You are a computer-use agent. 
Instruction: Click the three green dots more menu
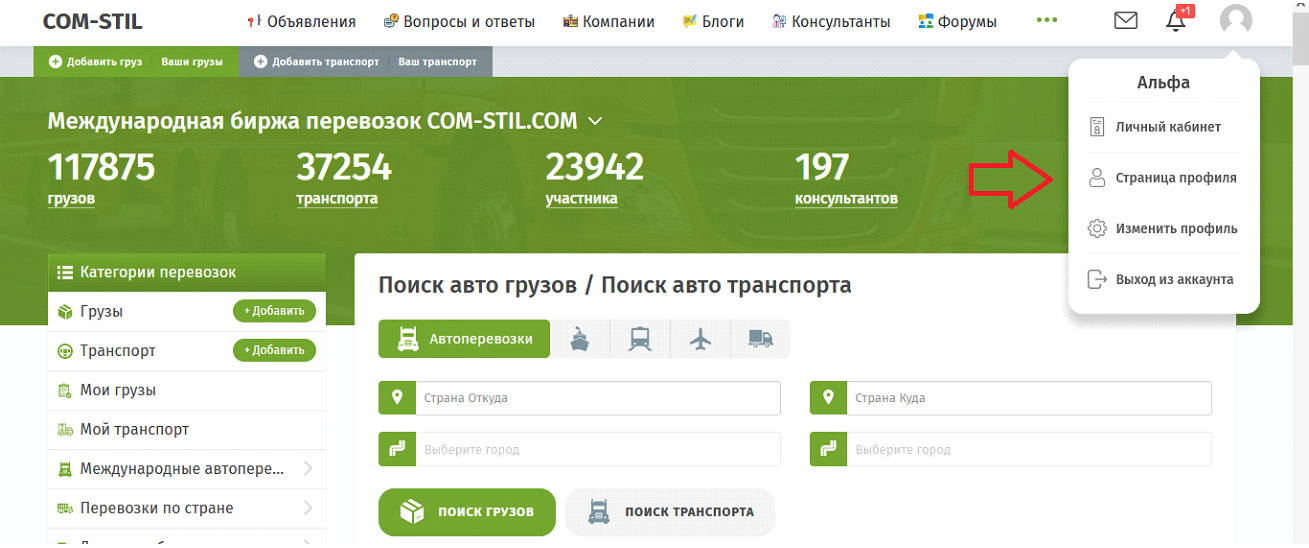click(1047, 21)
